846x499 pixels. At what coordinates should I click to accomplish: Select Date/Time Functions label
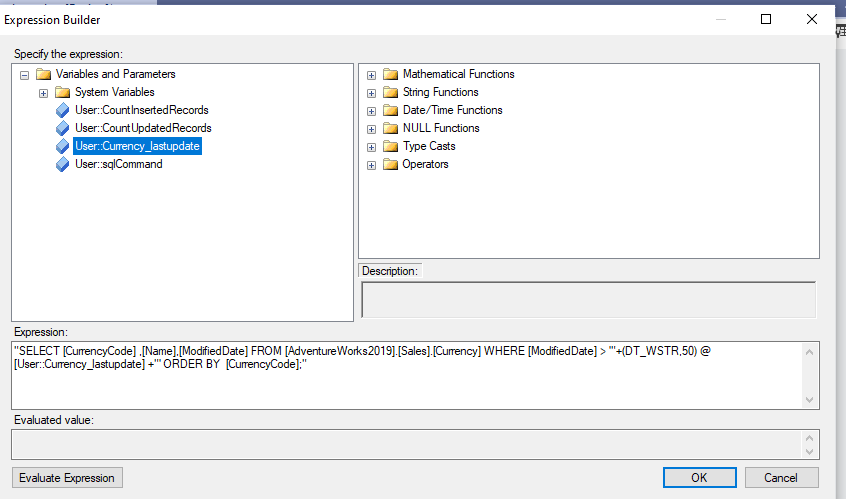pos(453,110)
